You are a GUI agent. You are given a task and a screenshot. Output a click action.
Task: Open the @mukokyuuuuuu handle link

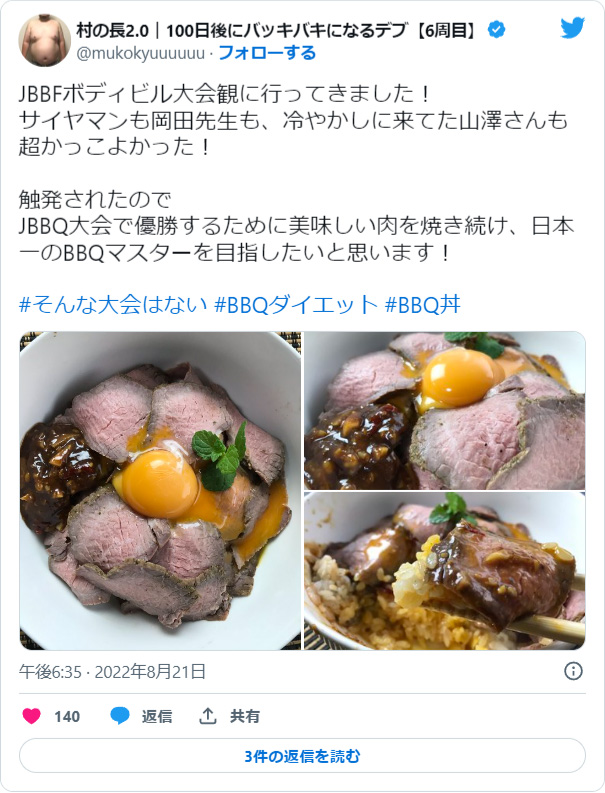coord(141,53)
